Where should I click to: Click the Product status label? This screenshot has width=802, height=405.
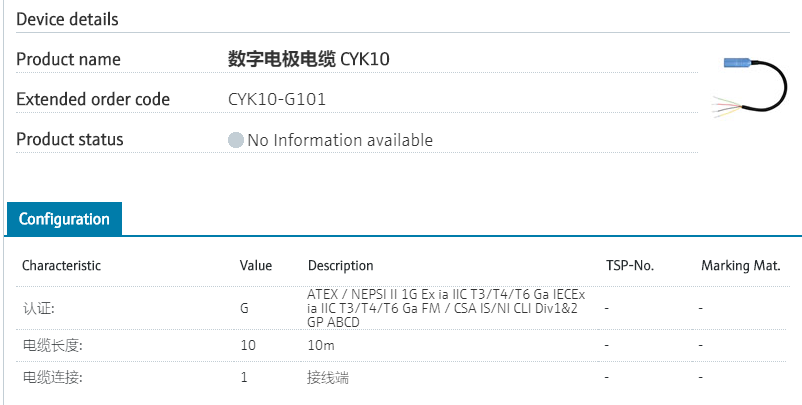click(70, 139)
